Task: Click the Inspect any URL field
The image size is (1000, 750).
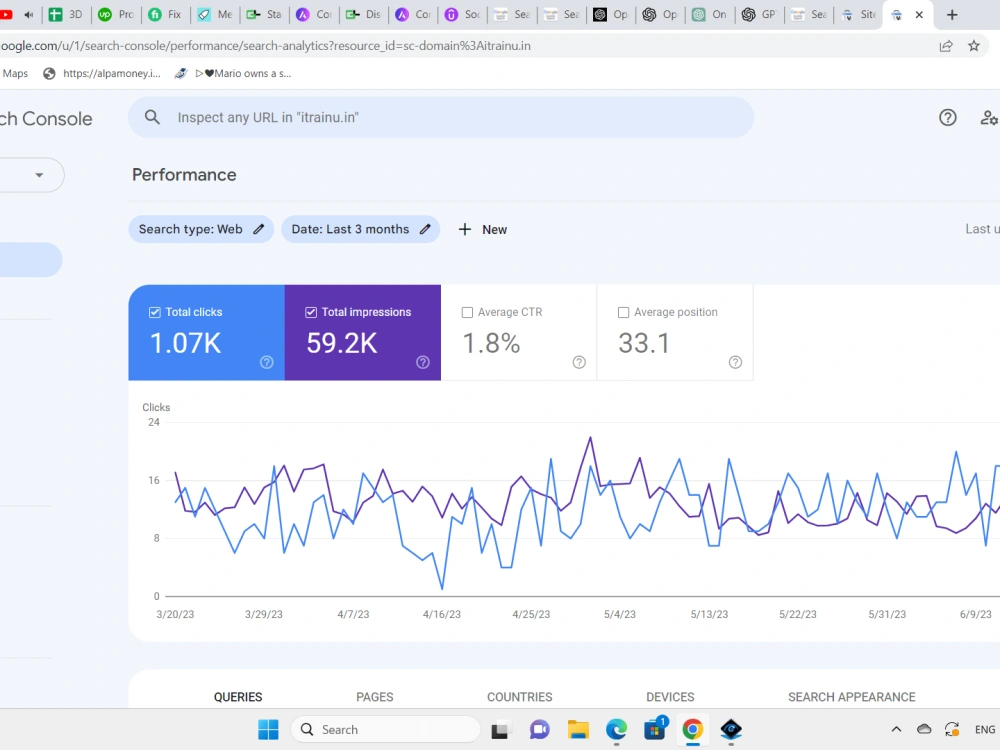Action: [441, 117]
